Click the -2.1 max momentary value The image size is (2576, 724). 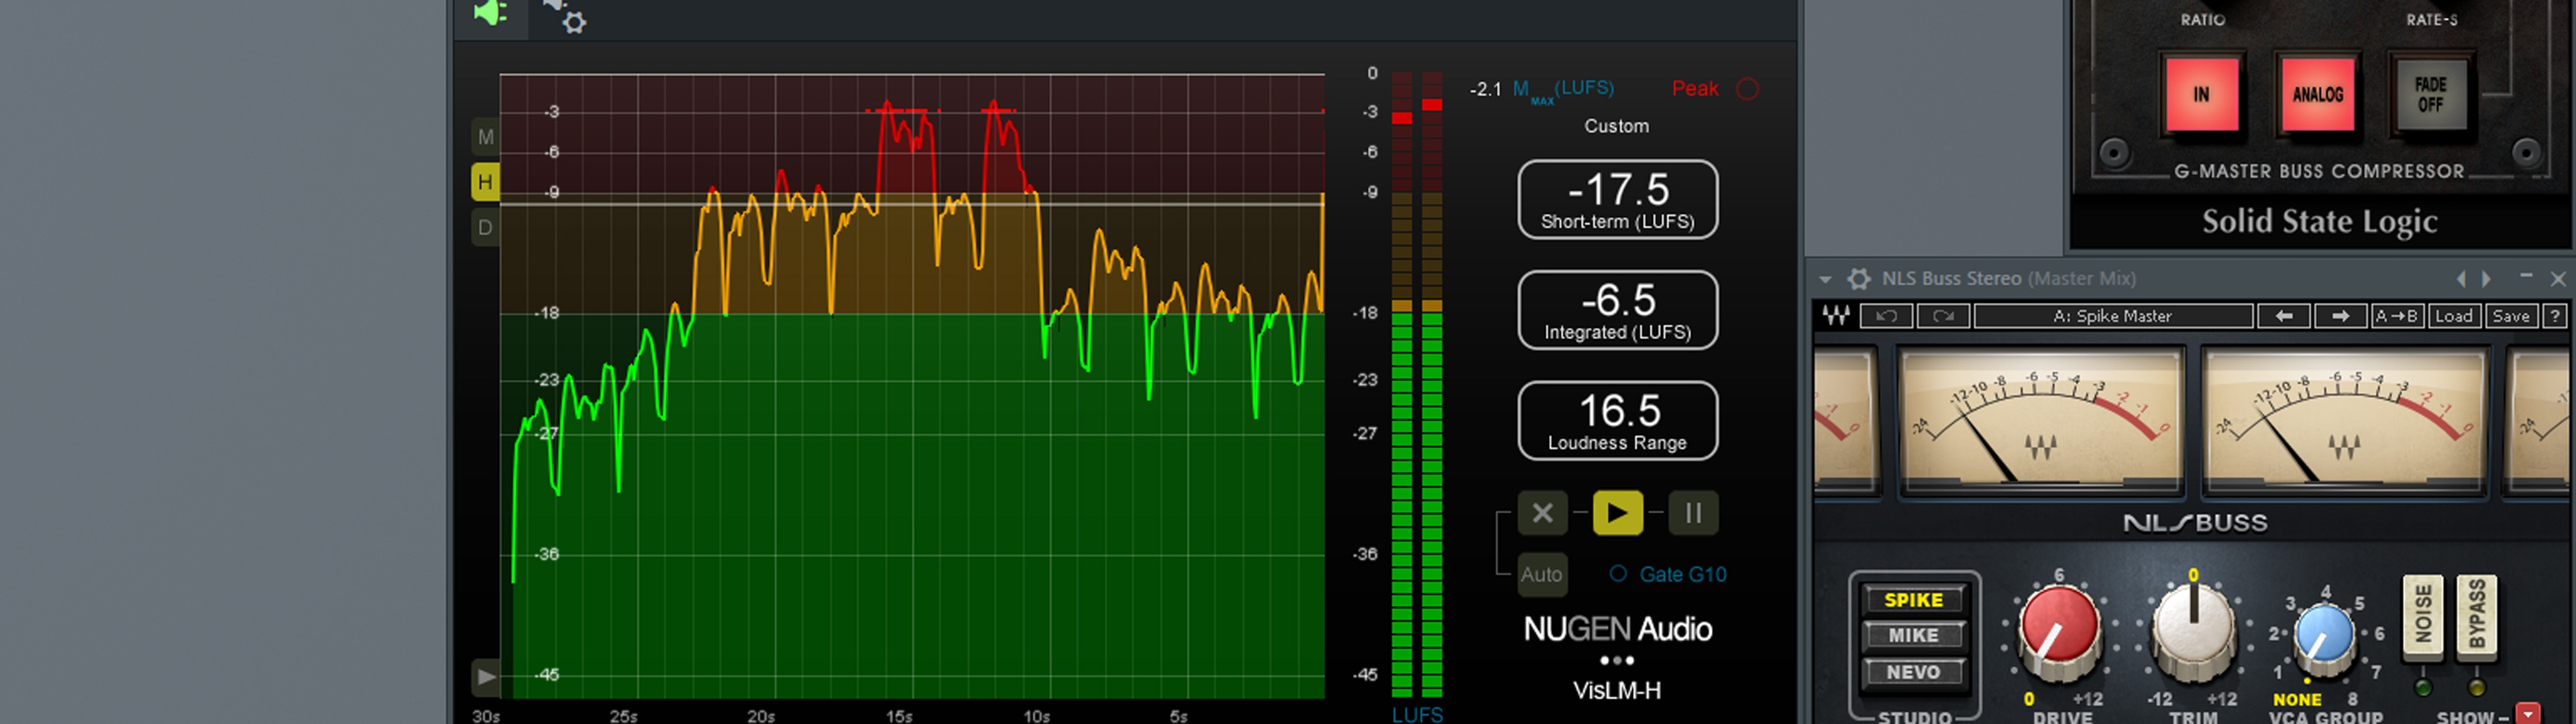tap(1485, 90)
